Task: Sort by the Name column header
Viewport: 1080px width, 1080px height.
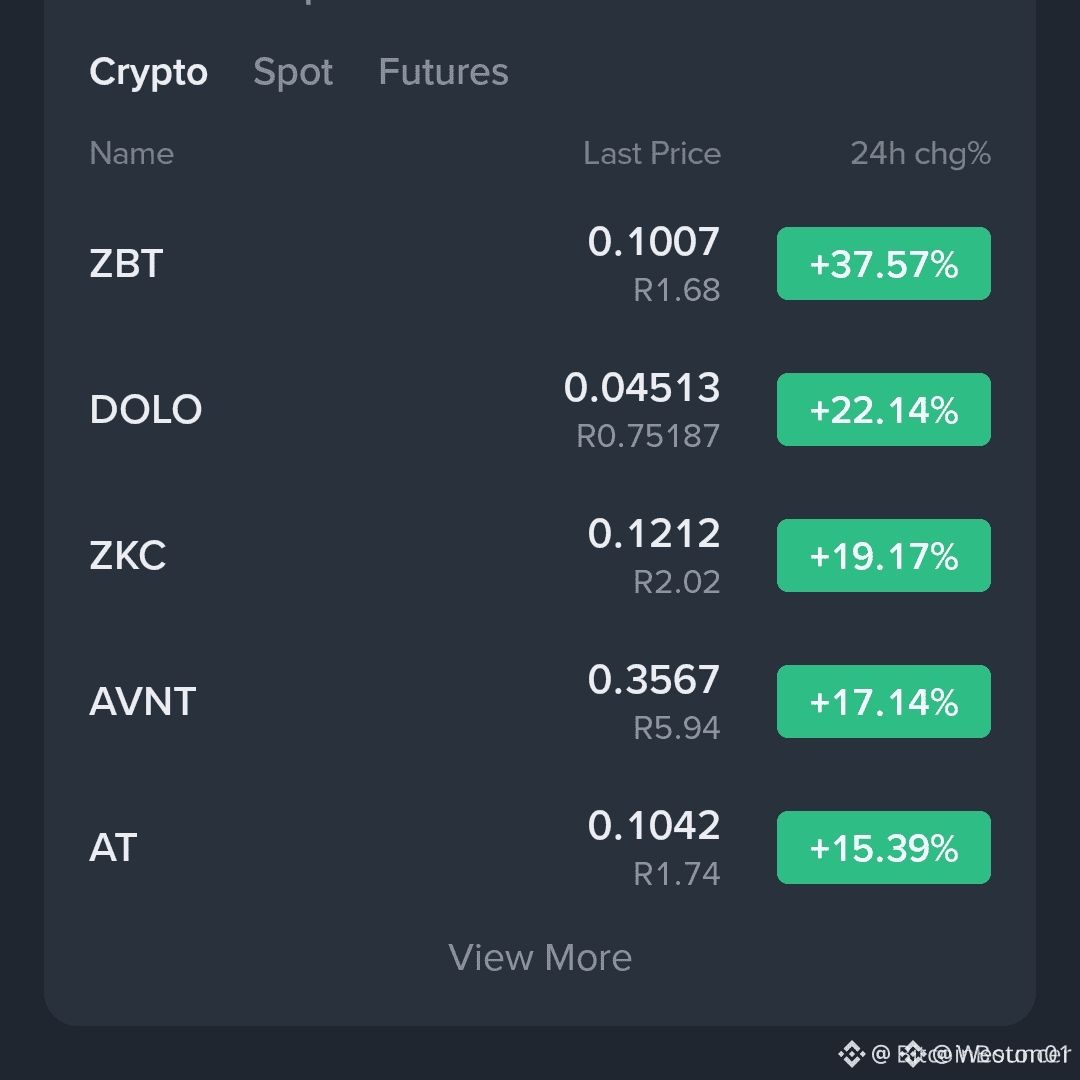Action: 132,153
